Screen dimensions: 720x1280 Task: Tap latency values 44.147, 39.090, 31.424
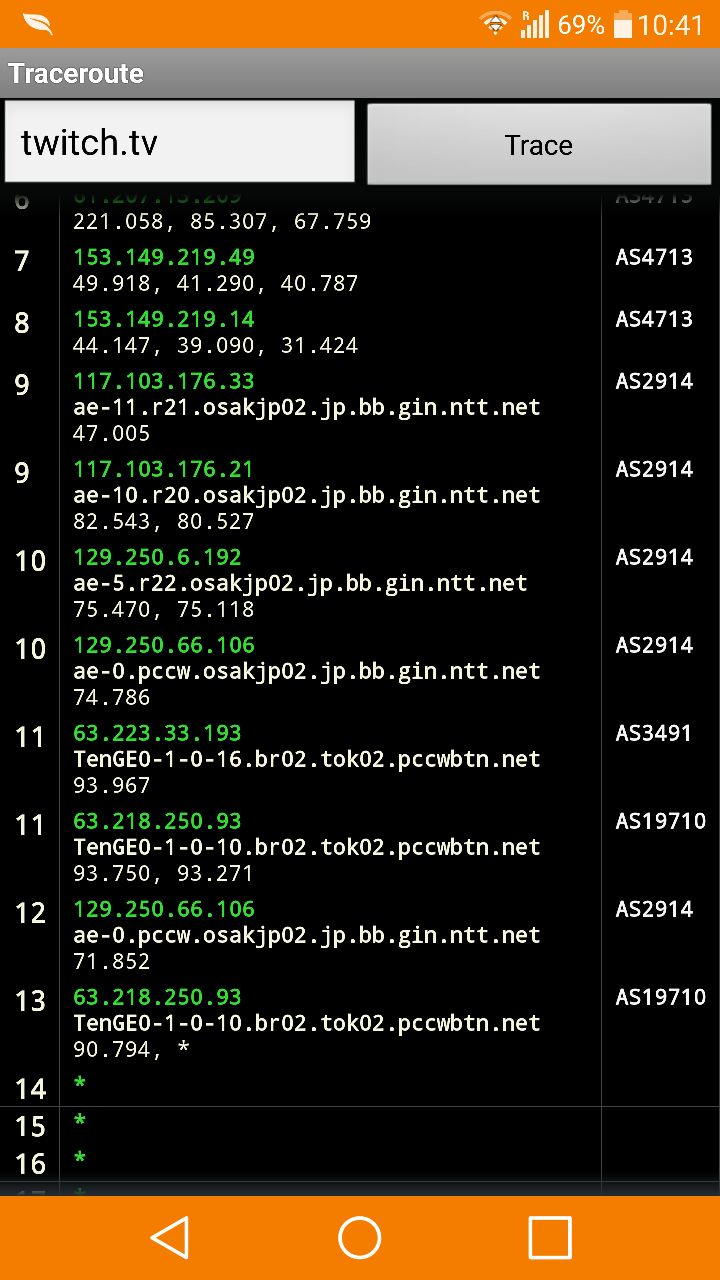tap(215, 346)
